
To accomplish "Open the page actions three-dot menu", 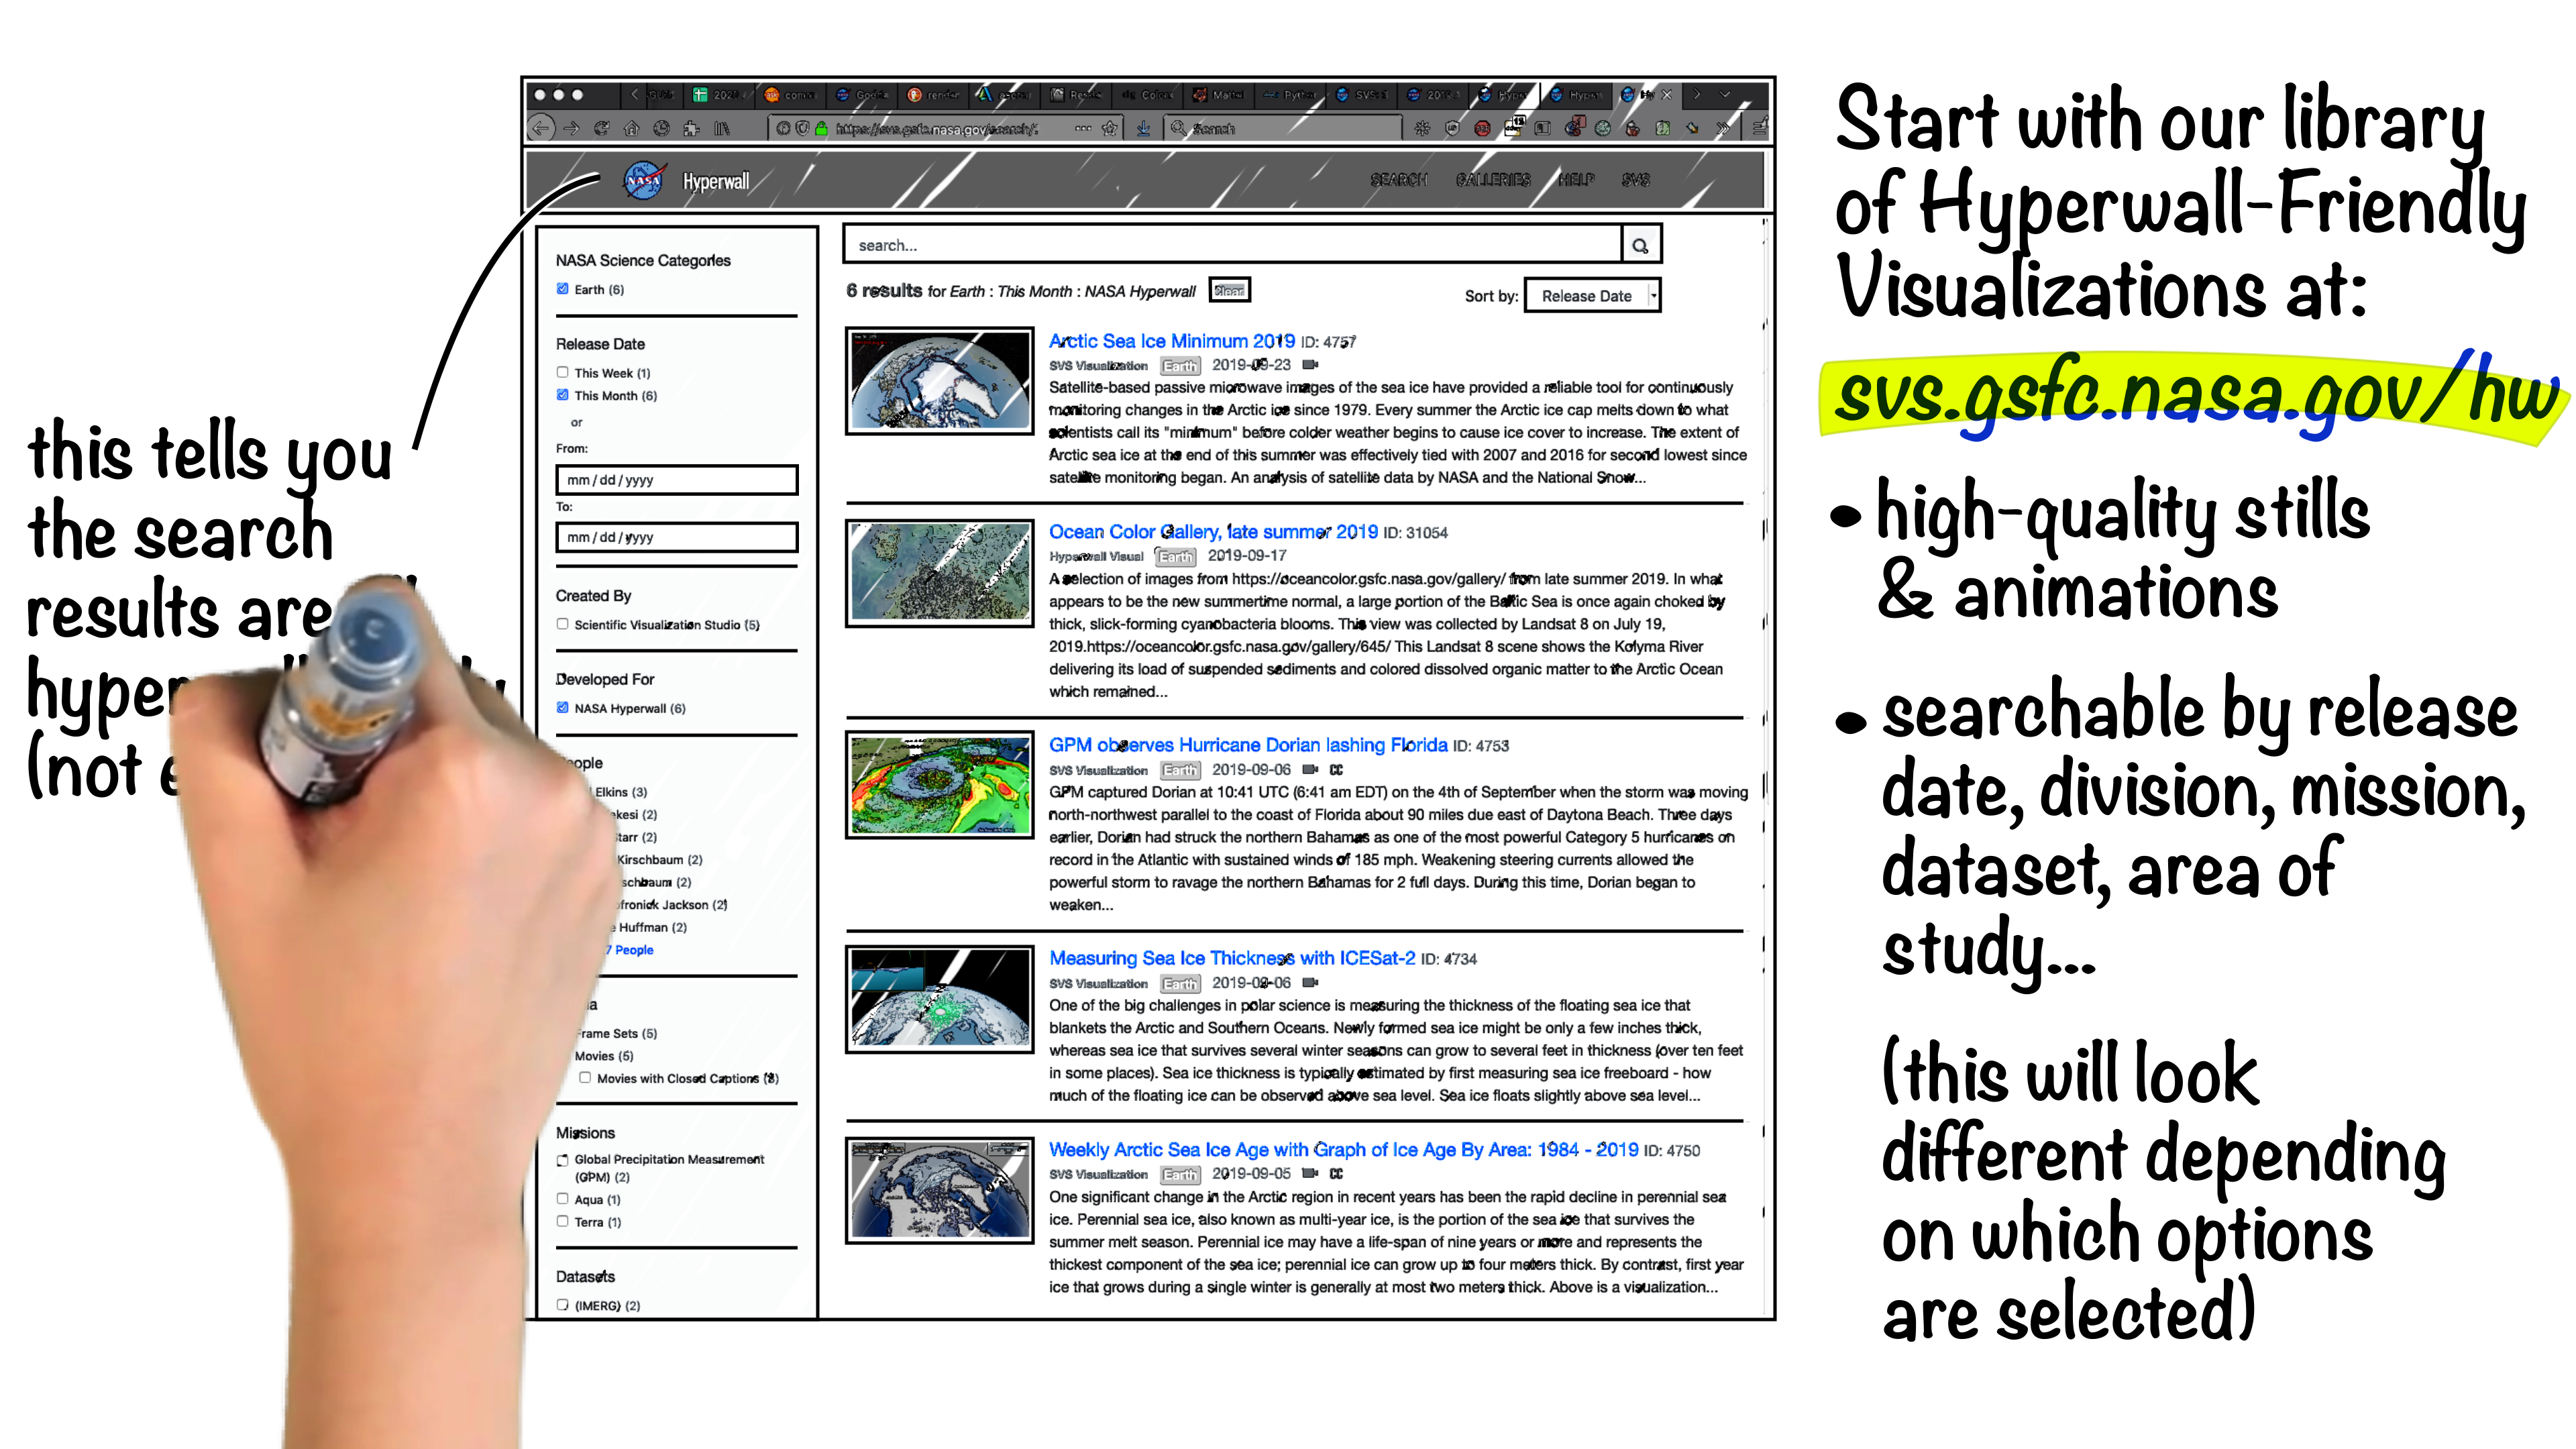I will [x=1083, y=128].
